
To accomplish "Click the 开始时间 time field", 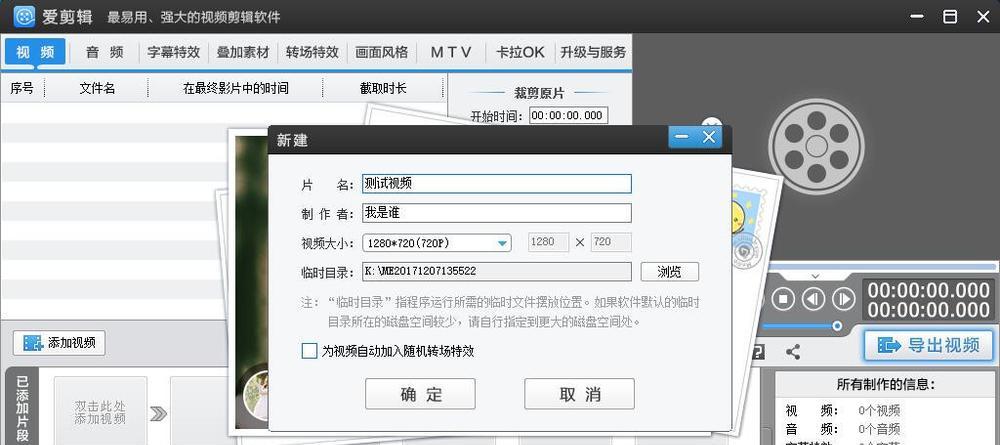I will 568,115.
